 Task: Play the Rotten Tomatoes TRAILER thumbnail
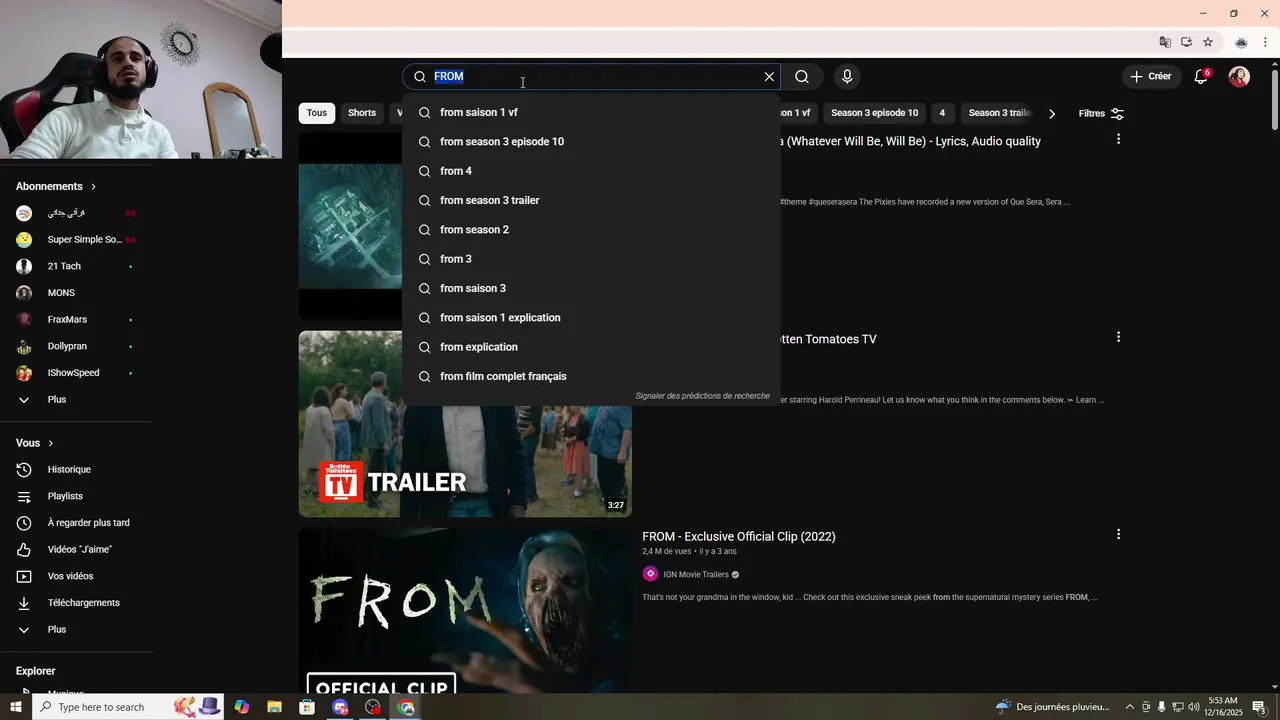465,424
